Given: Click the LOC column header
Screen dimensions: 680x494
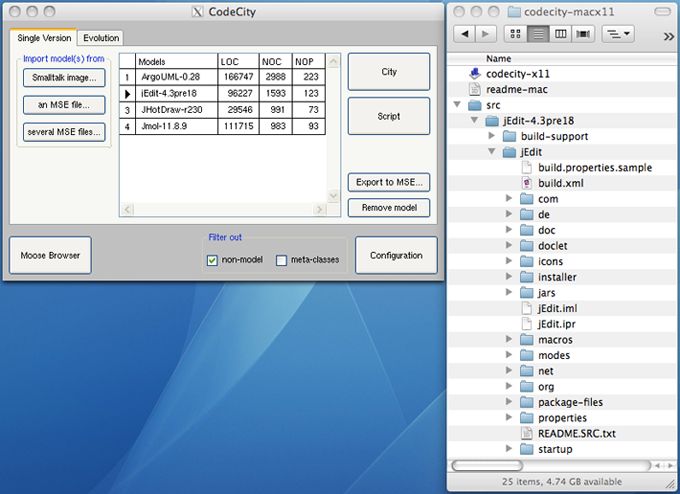Looking at the screenshot, I should click(x=238, y=62).
